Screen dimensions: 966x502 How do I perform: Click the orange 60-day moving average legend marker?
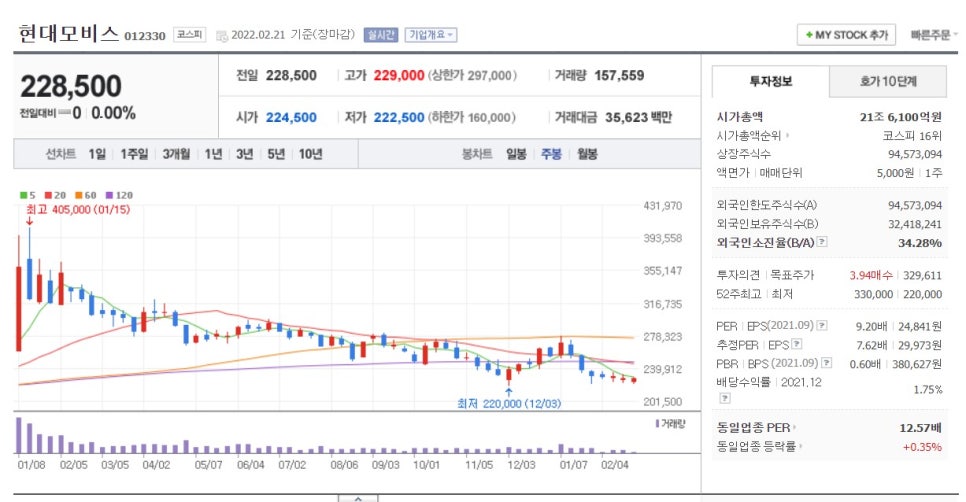coord(79,195)
